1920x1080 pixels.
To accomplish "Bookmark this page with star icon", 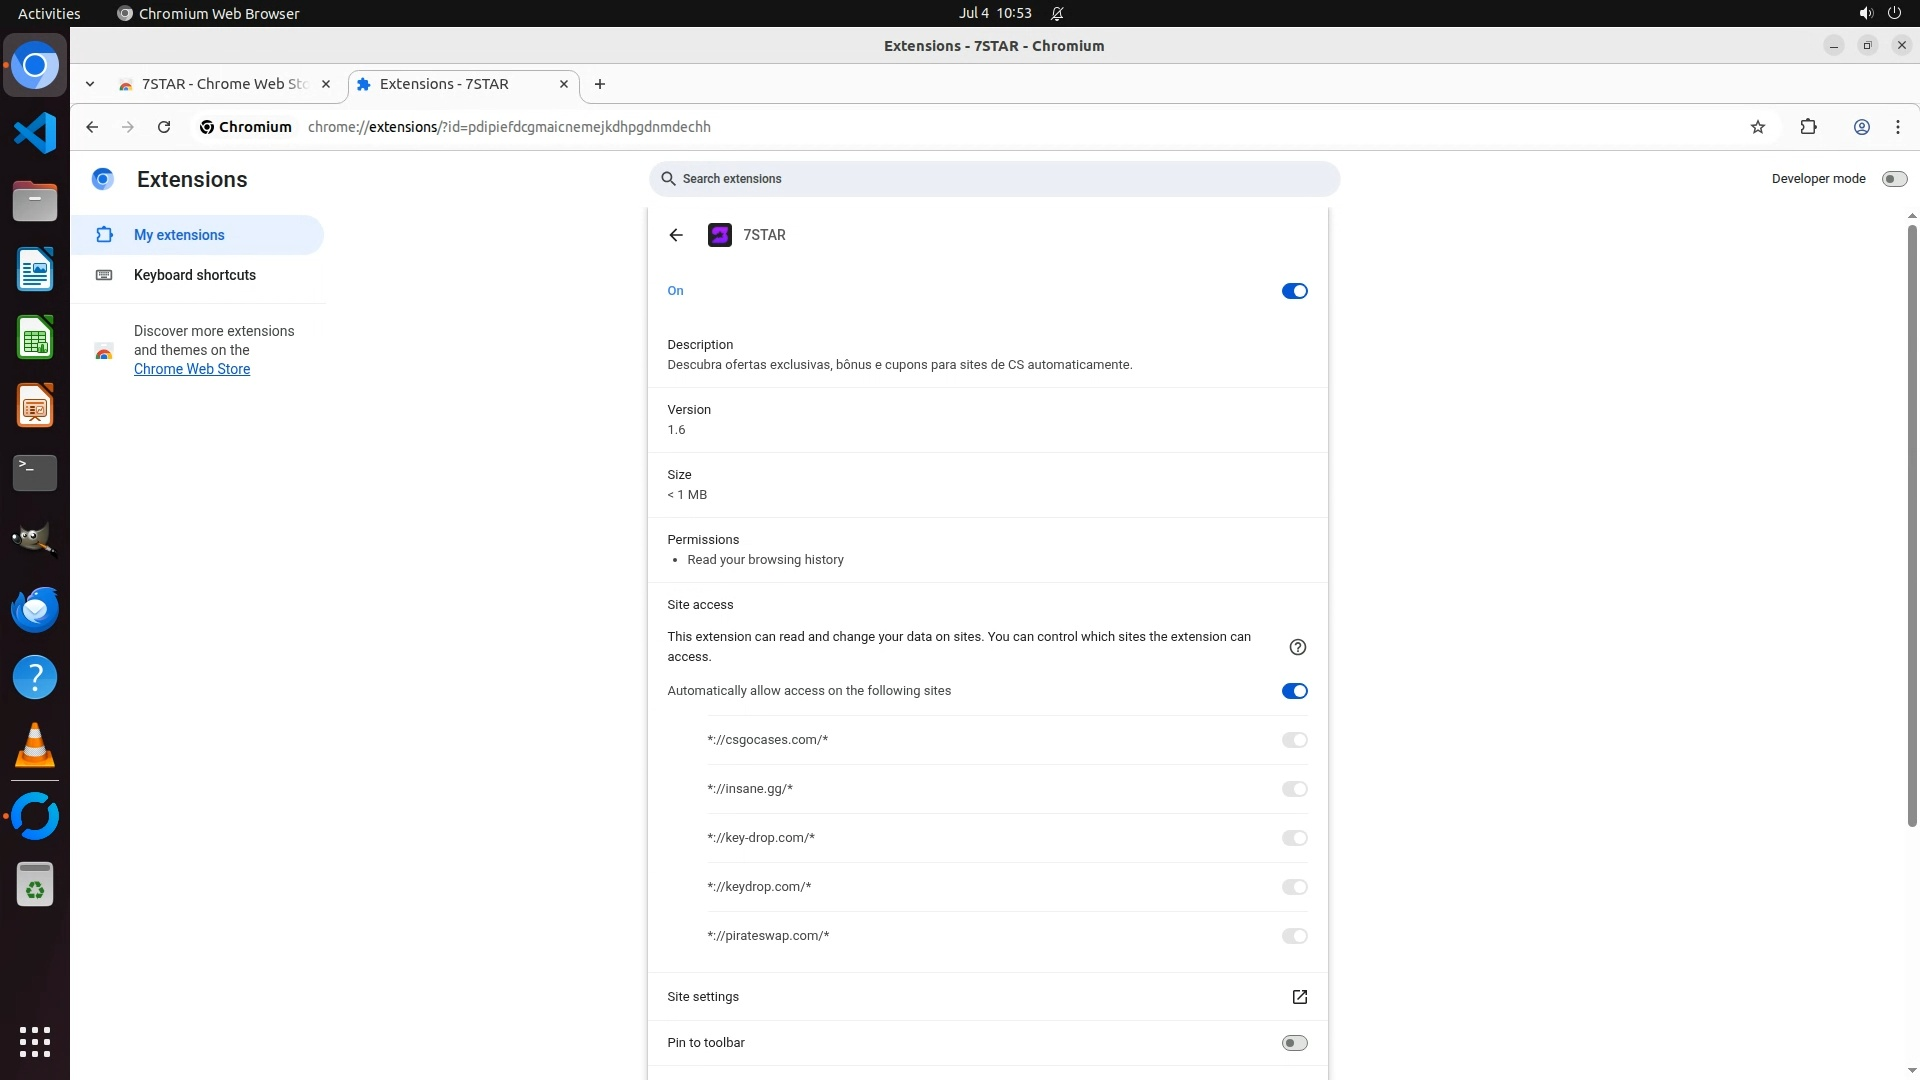I will [1758, 127].
